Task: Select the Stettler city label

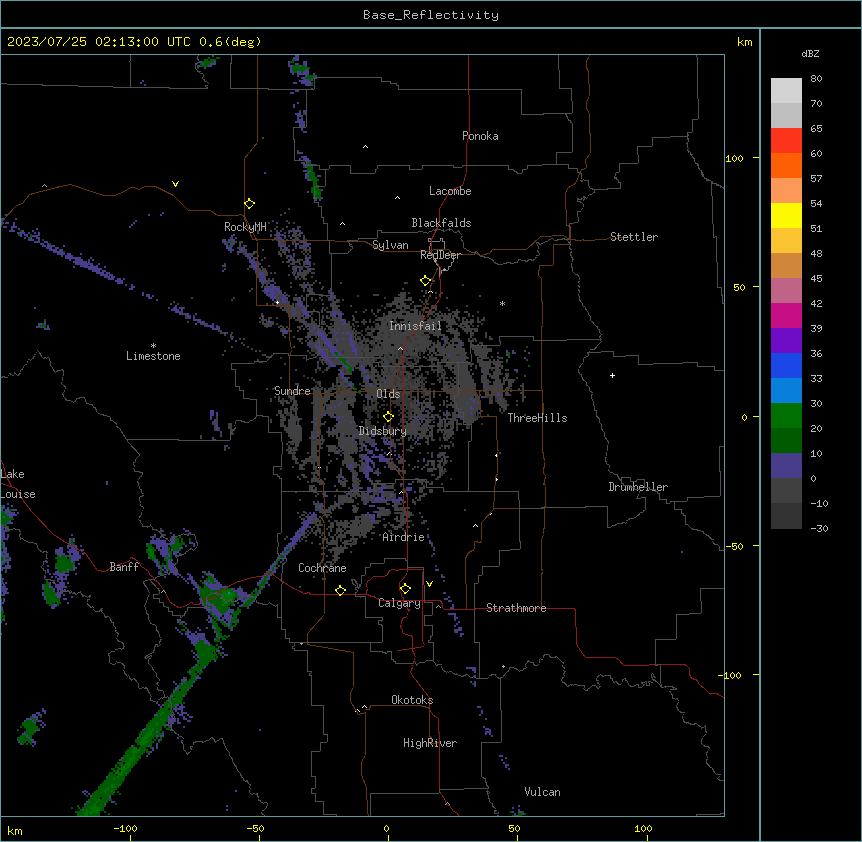Action: point(634,237)
